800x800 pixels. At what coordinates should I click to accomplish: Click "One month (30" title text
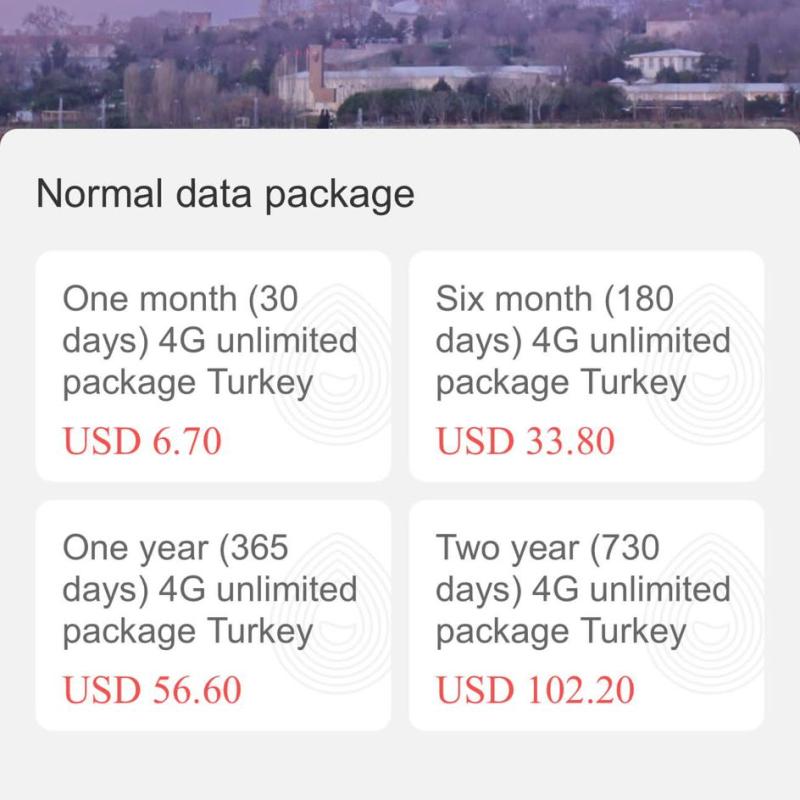181,297
